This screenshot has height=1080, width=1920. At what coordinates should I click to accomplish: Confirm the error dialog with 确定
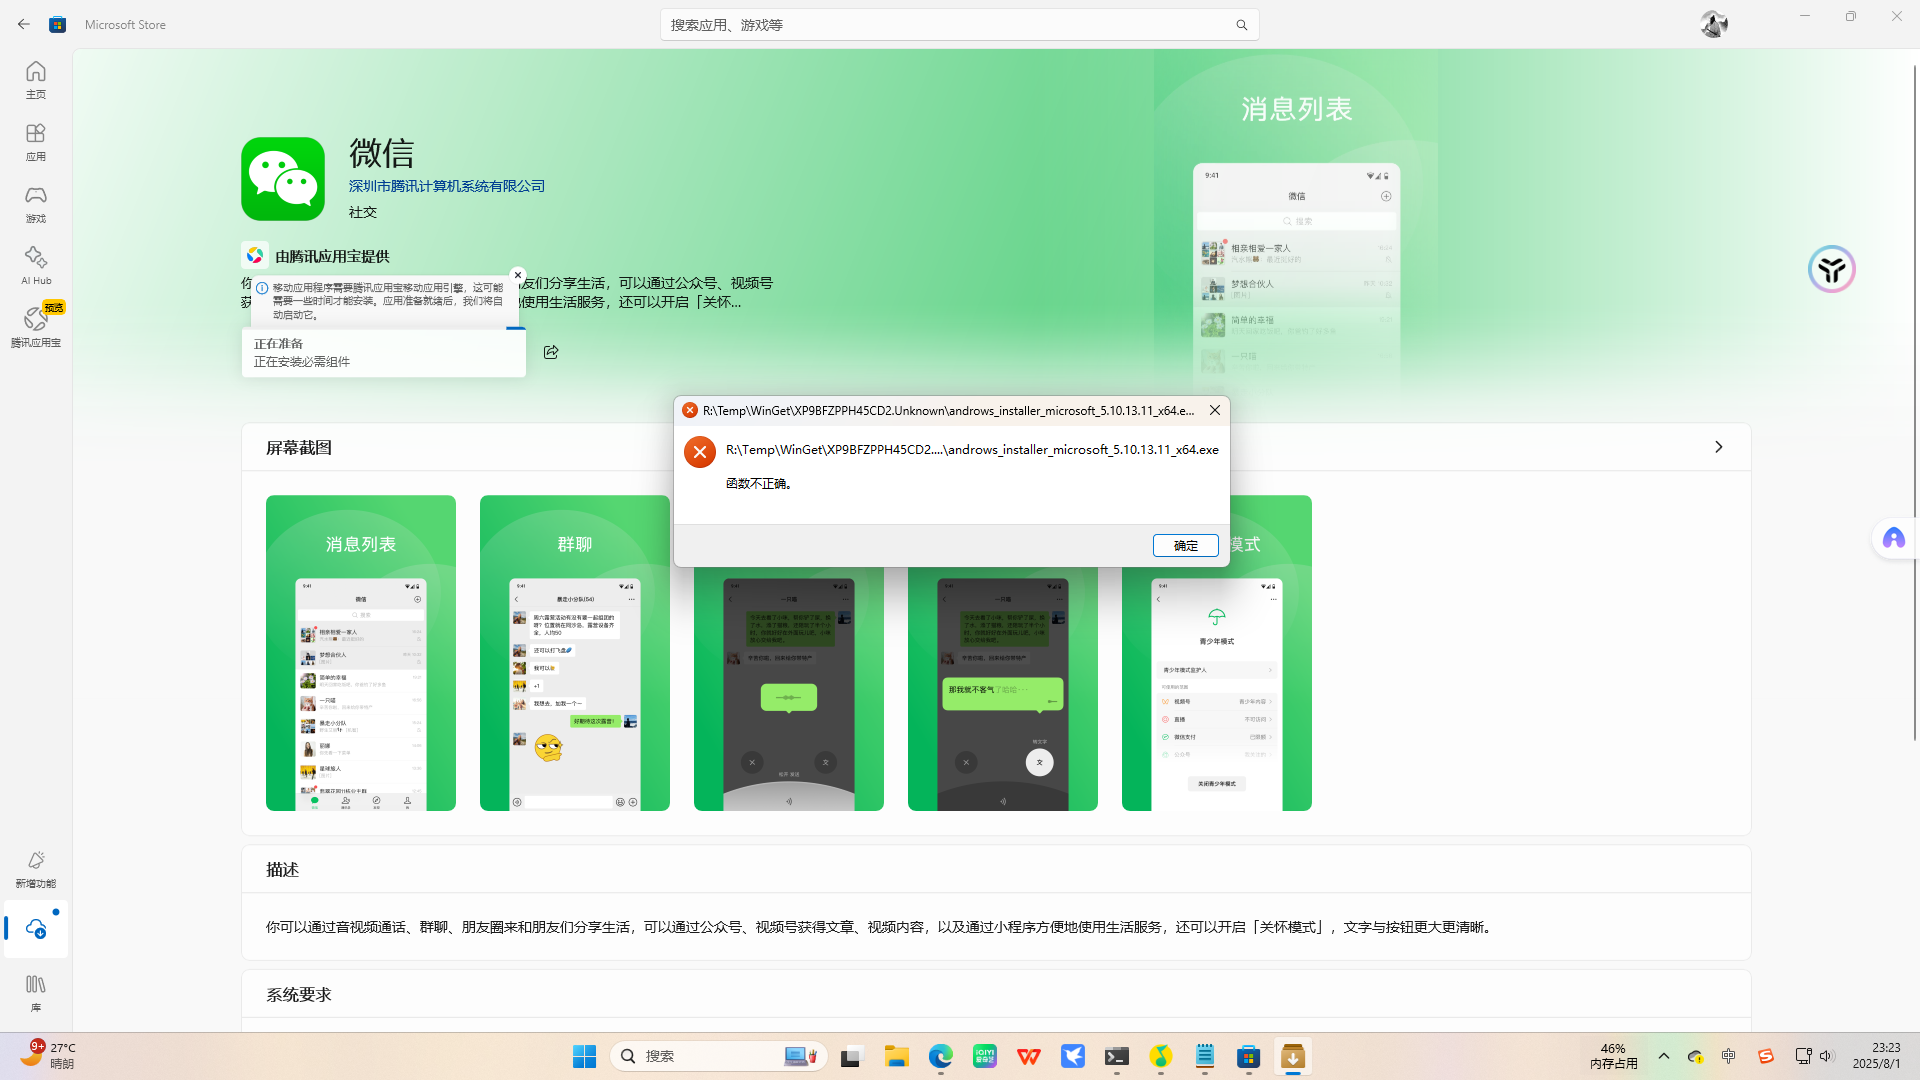click(x=1185, y=545)
